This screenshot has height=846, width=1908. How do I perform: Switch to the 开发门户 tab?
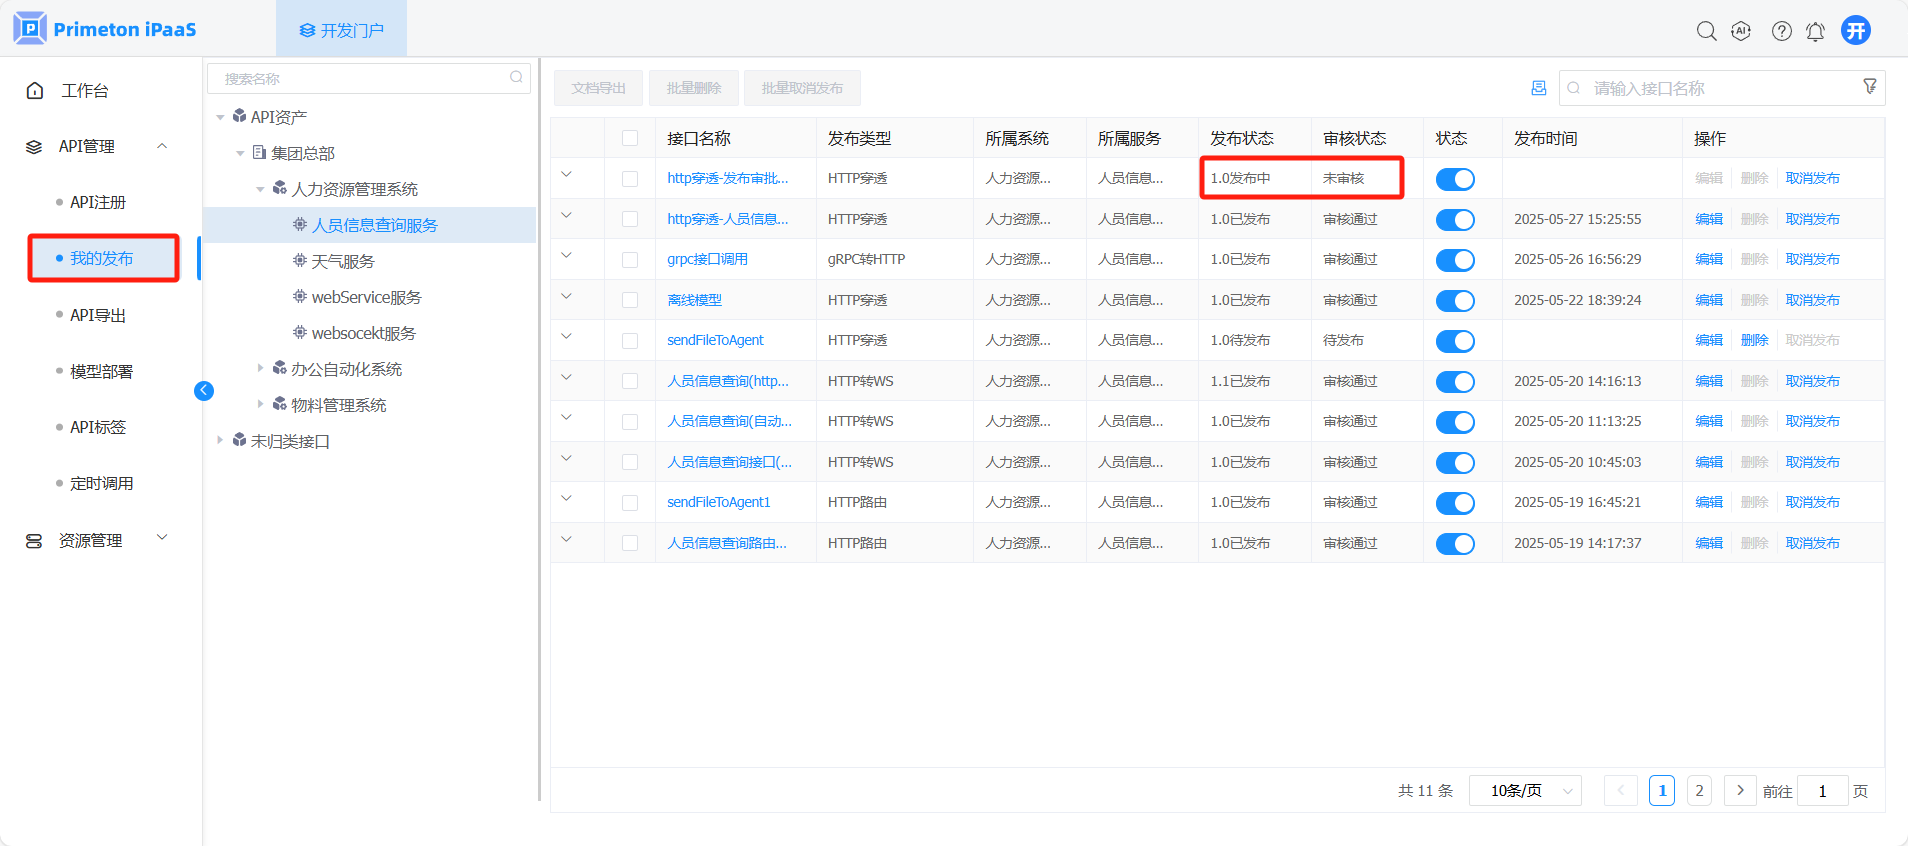tap(341, 30)
